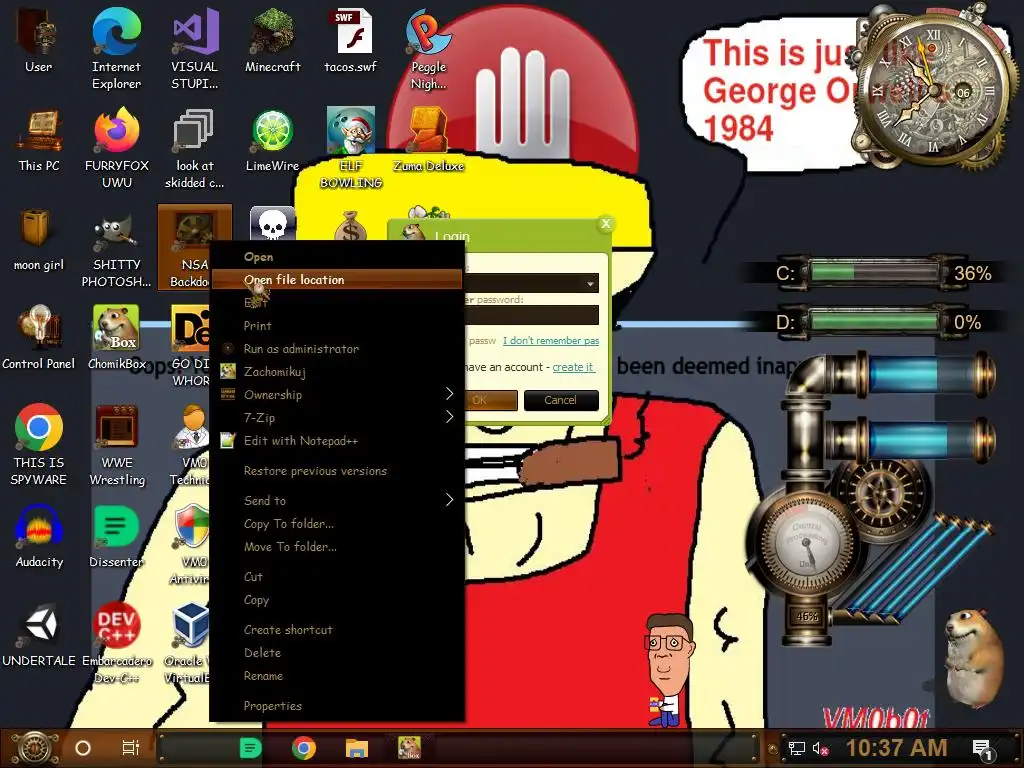
Task: Choose Print in the context menu
Action: click(337, 325)
